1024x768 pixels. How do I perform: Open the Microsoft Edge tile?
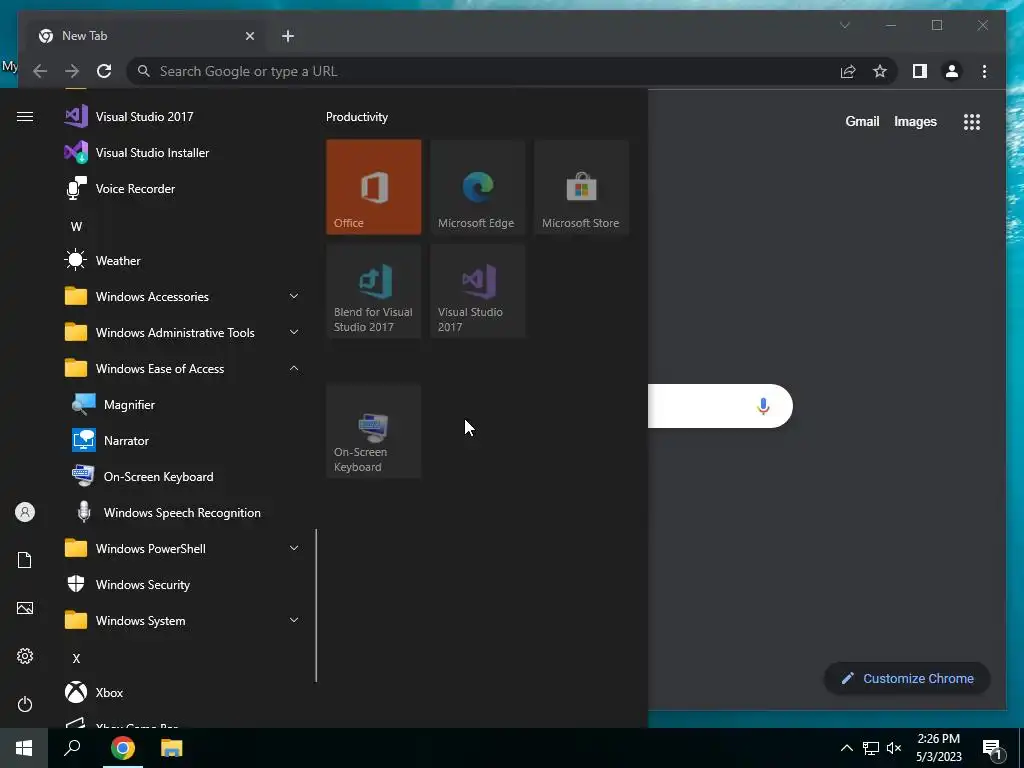tap(477, 187)
